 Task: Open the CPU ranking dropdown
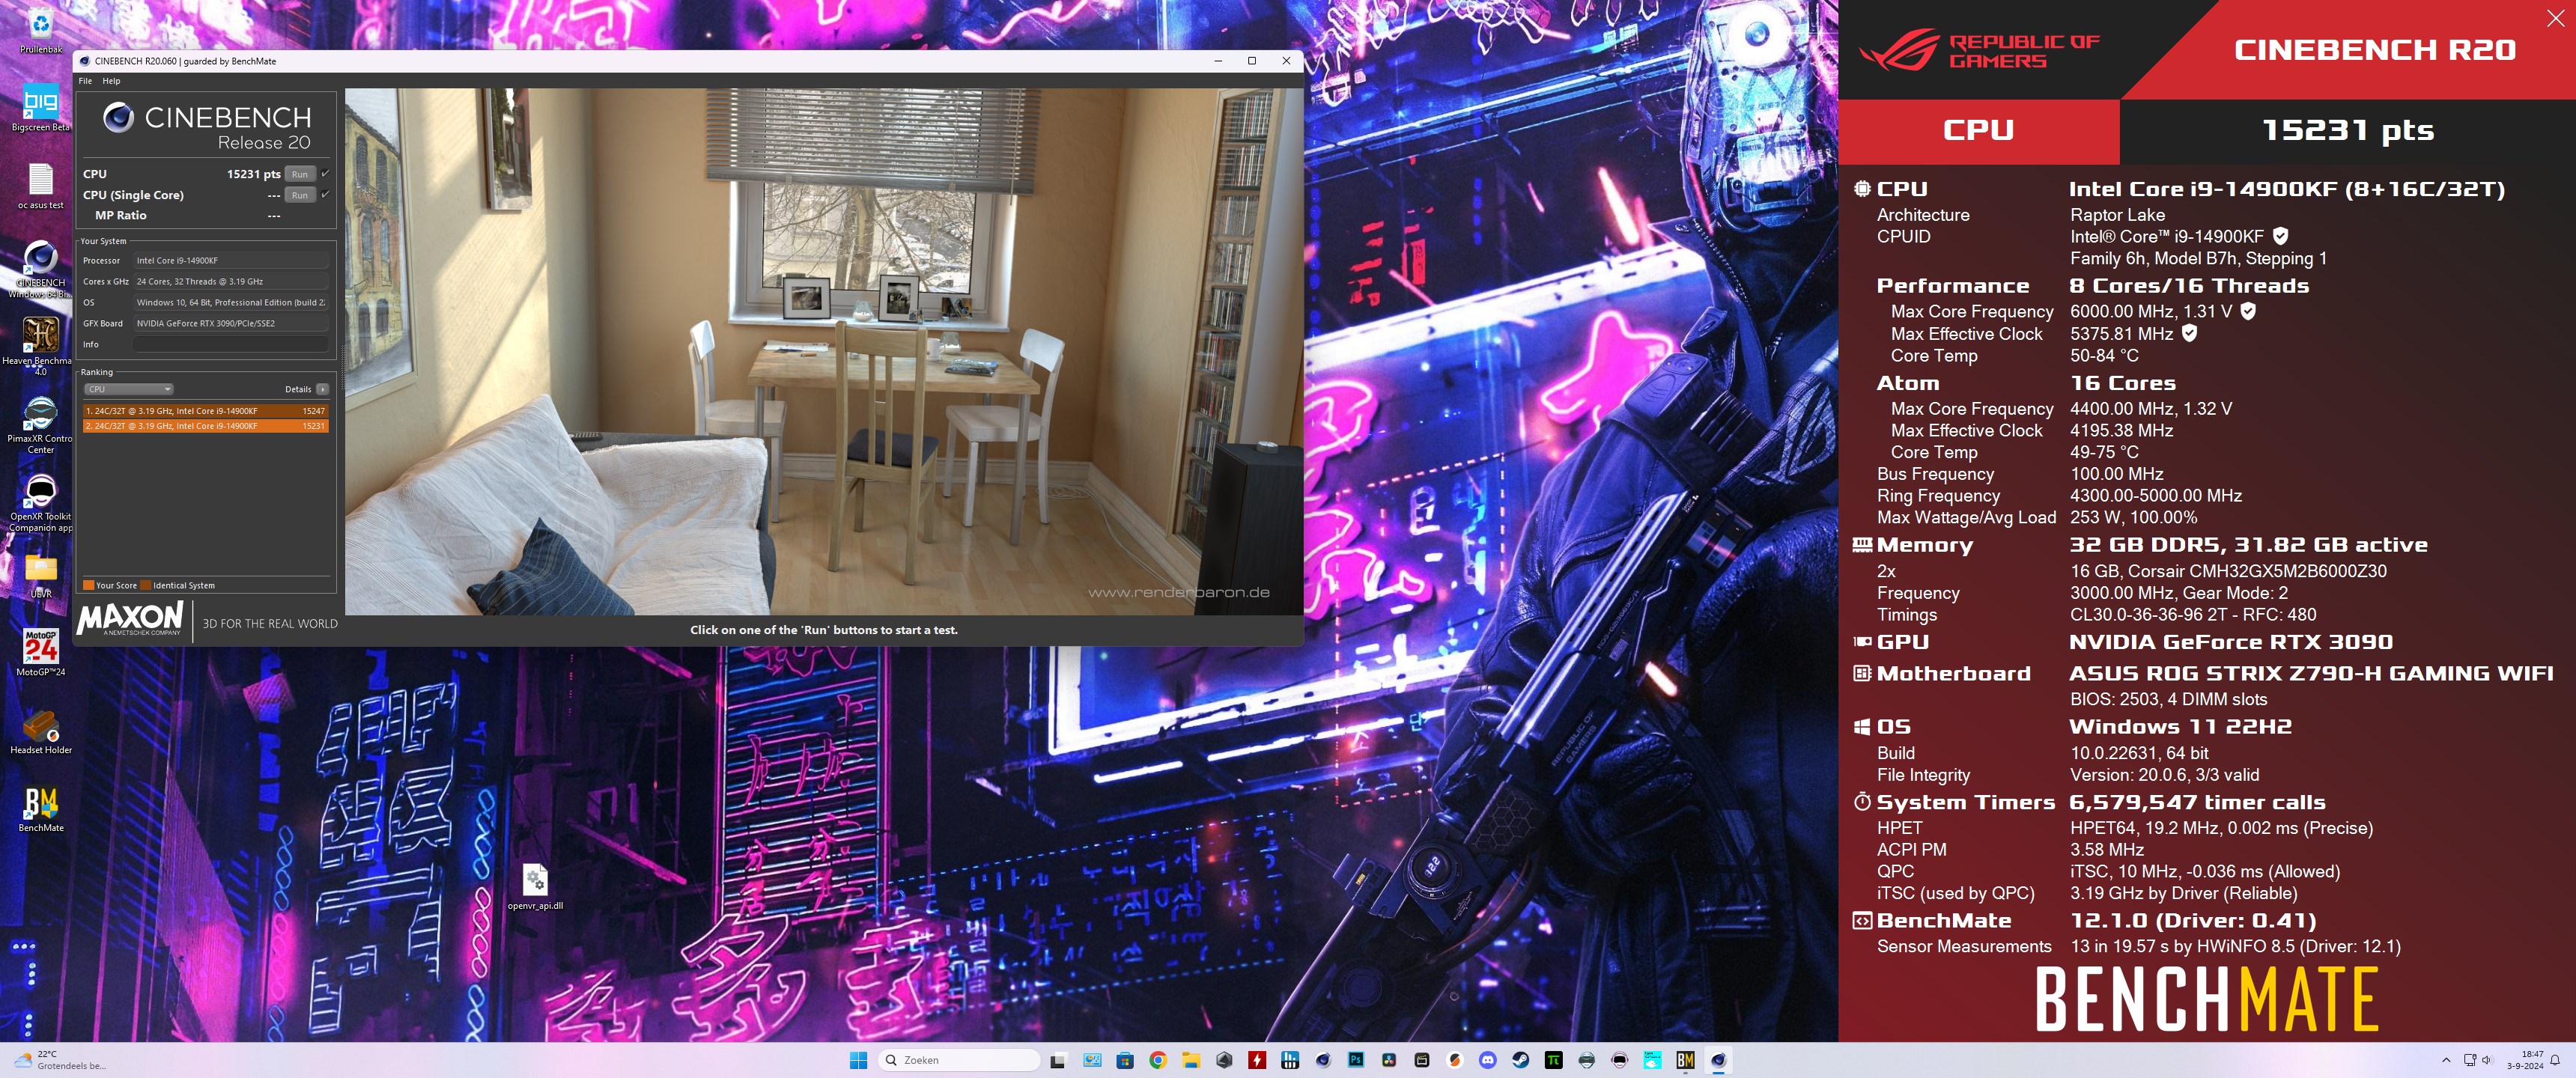point(129,389)
